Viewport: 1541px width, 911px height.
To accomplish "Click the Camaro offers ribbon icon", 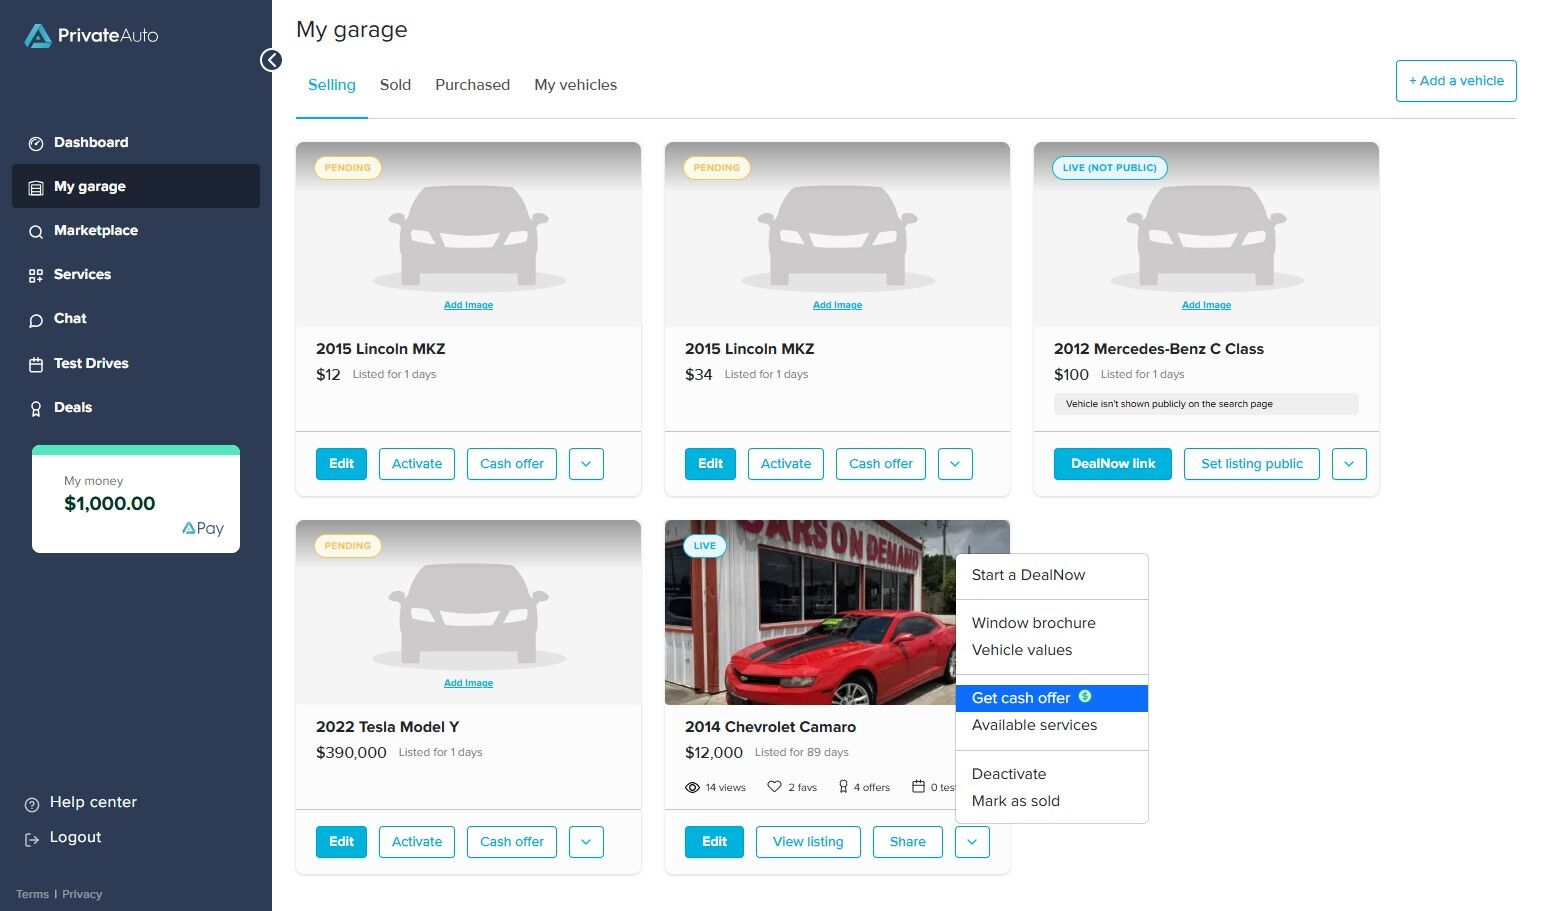I will pos(843,787).
